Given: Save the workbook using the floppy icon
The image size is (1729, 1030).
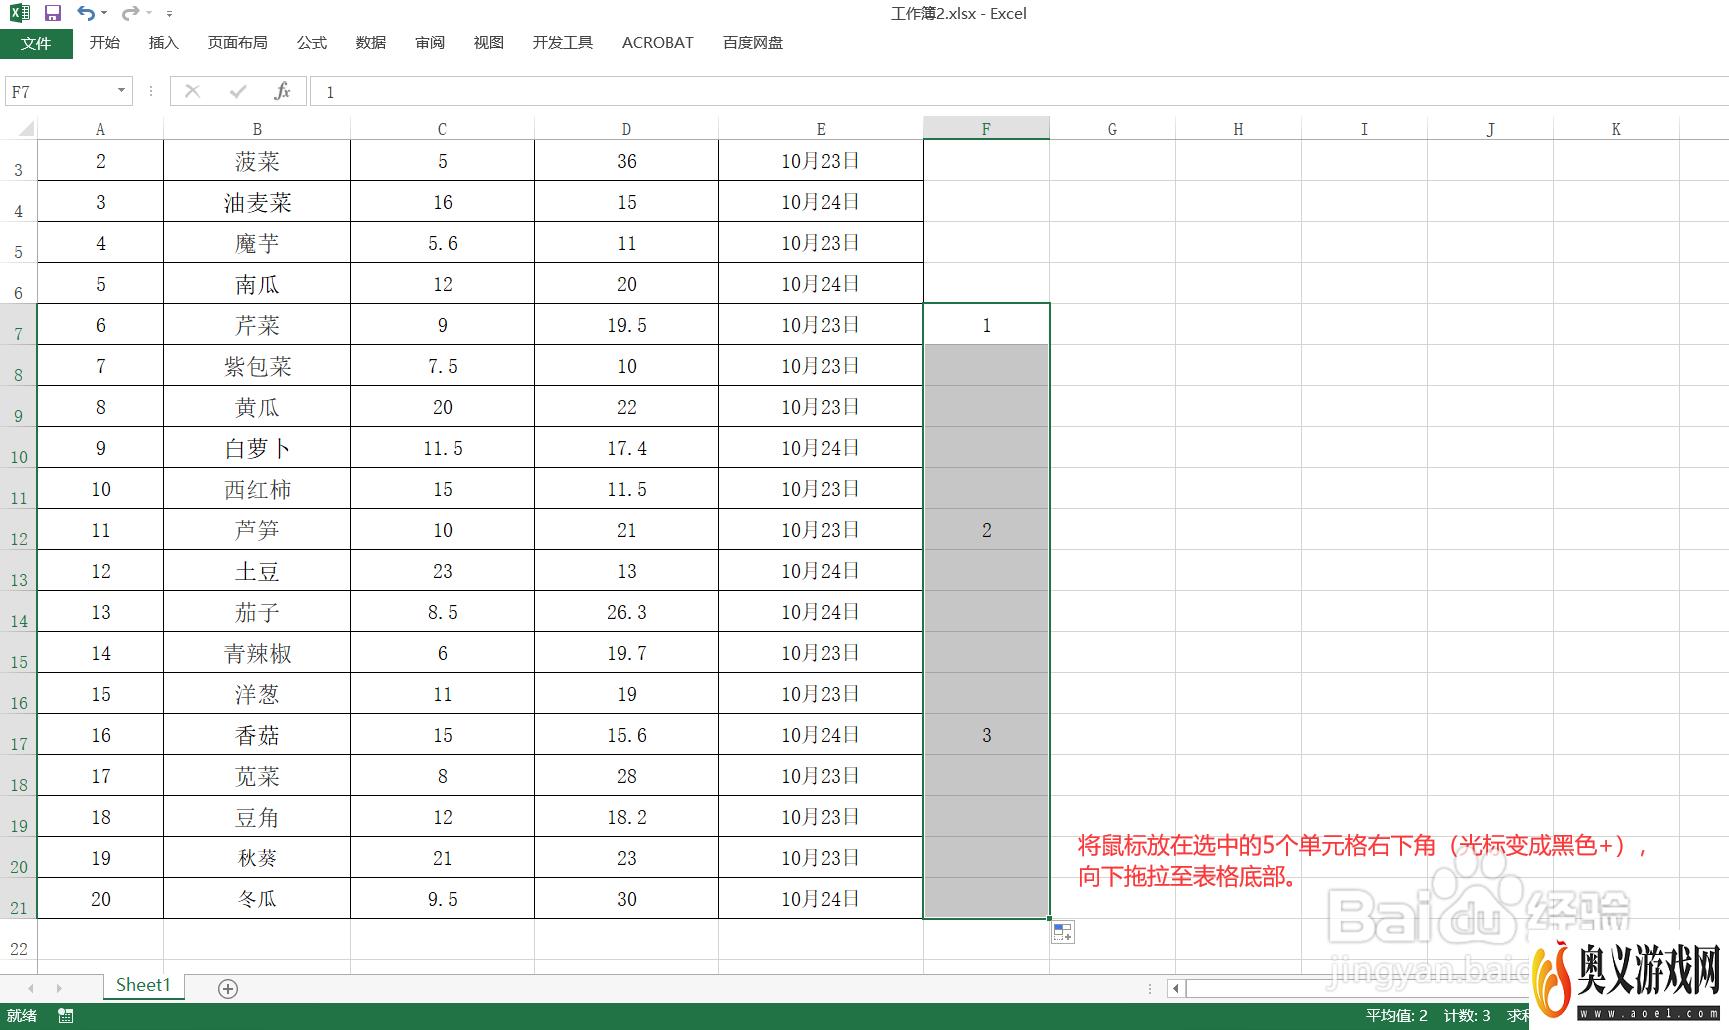Looking at the screenshot, I should coord(53,13).
